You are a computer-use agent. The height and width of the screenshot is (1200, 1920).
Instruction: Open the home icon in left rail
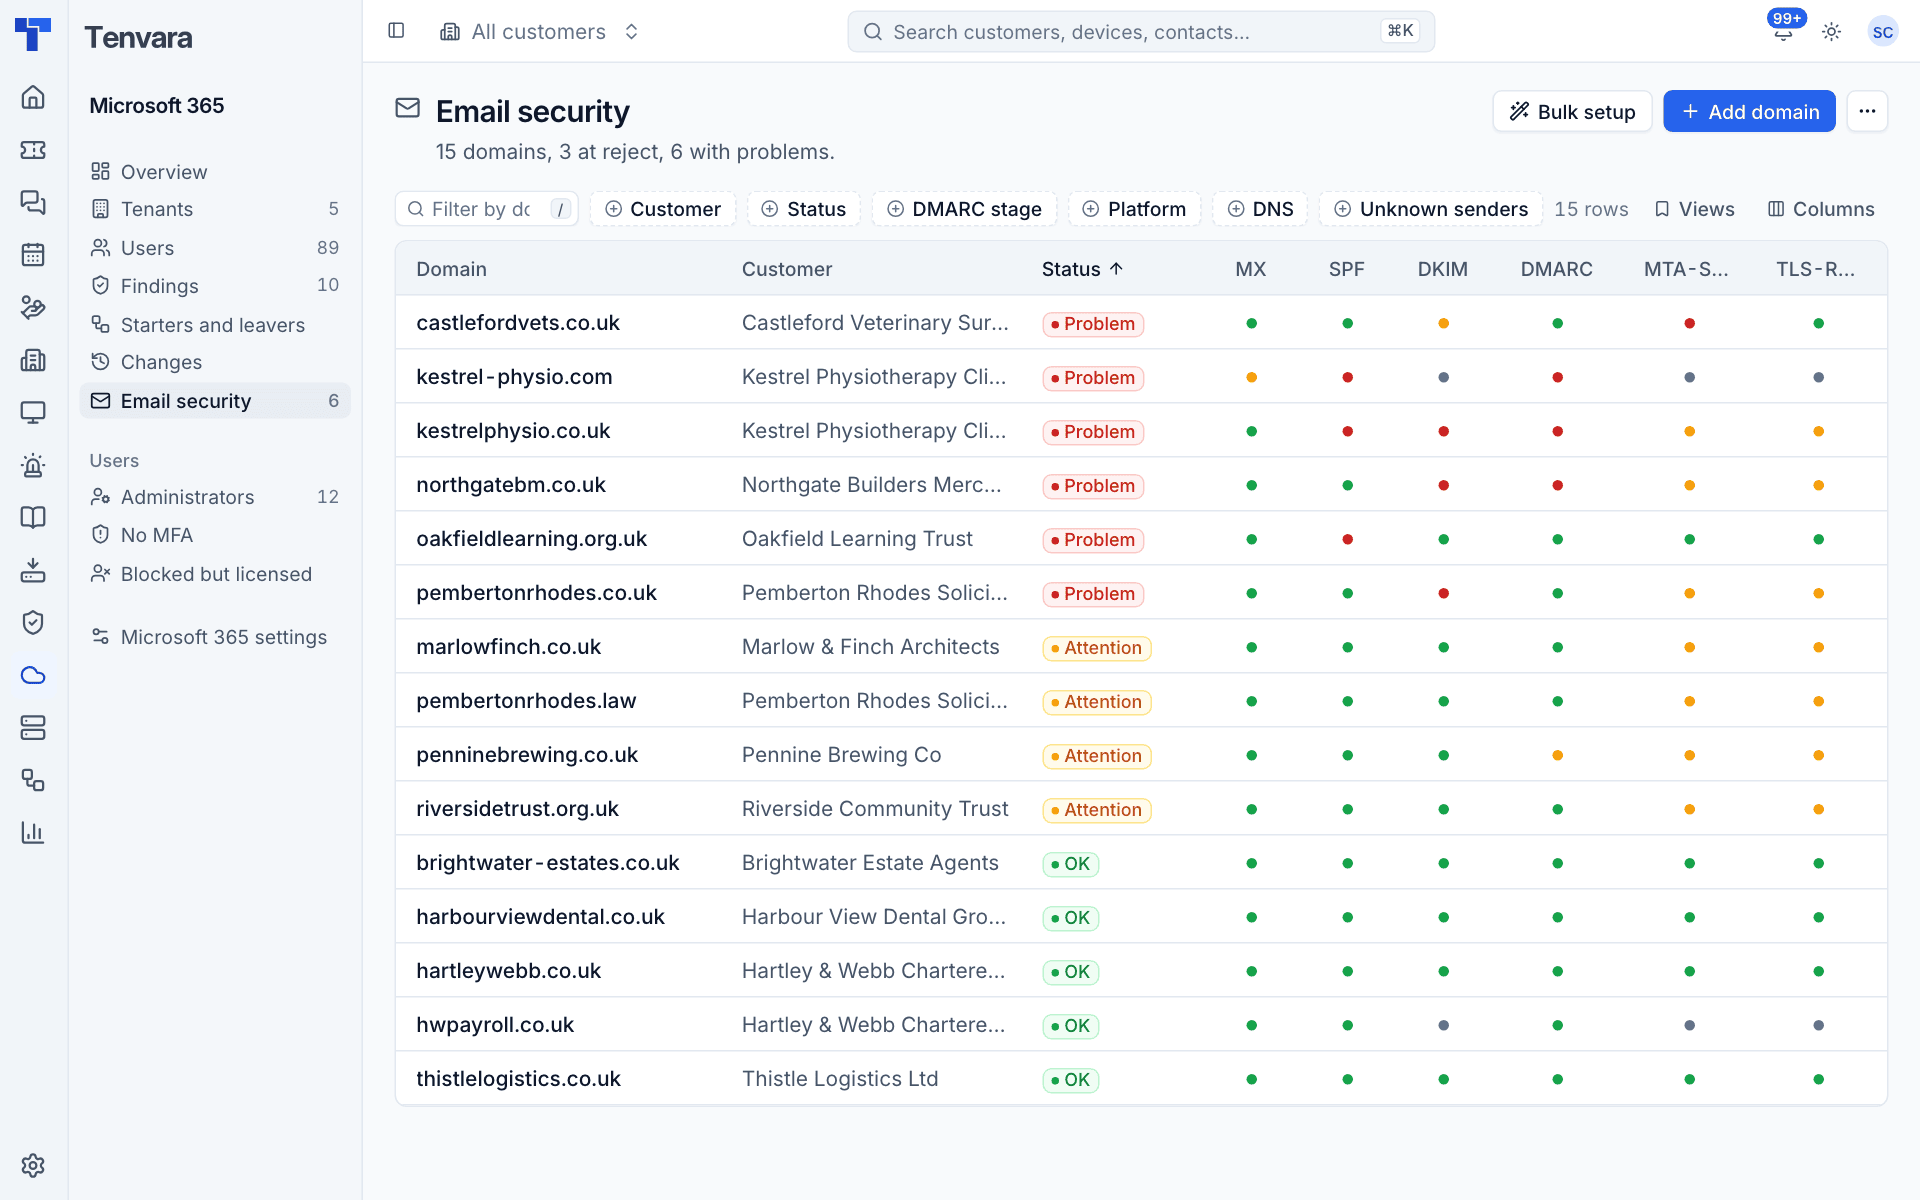[33, 97]
